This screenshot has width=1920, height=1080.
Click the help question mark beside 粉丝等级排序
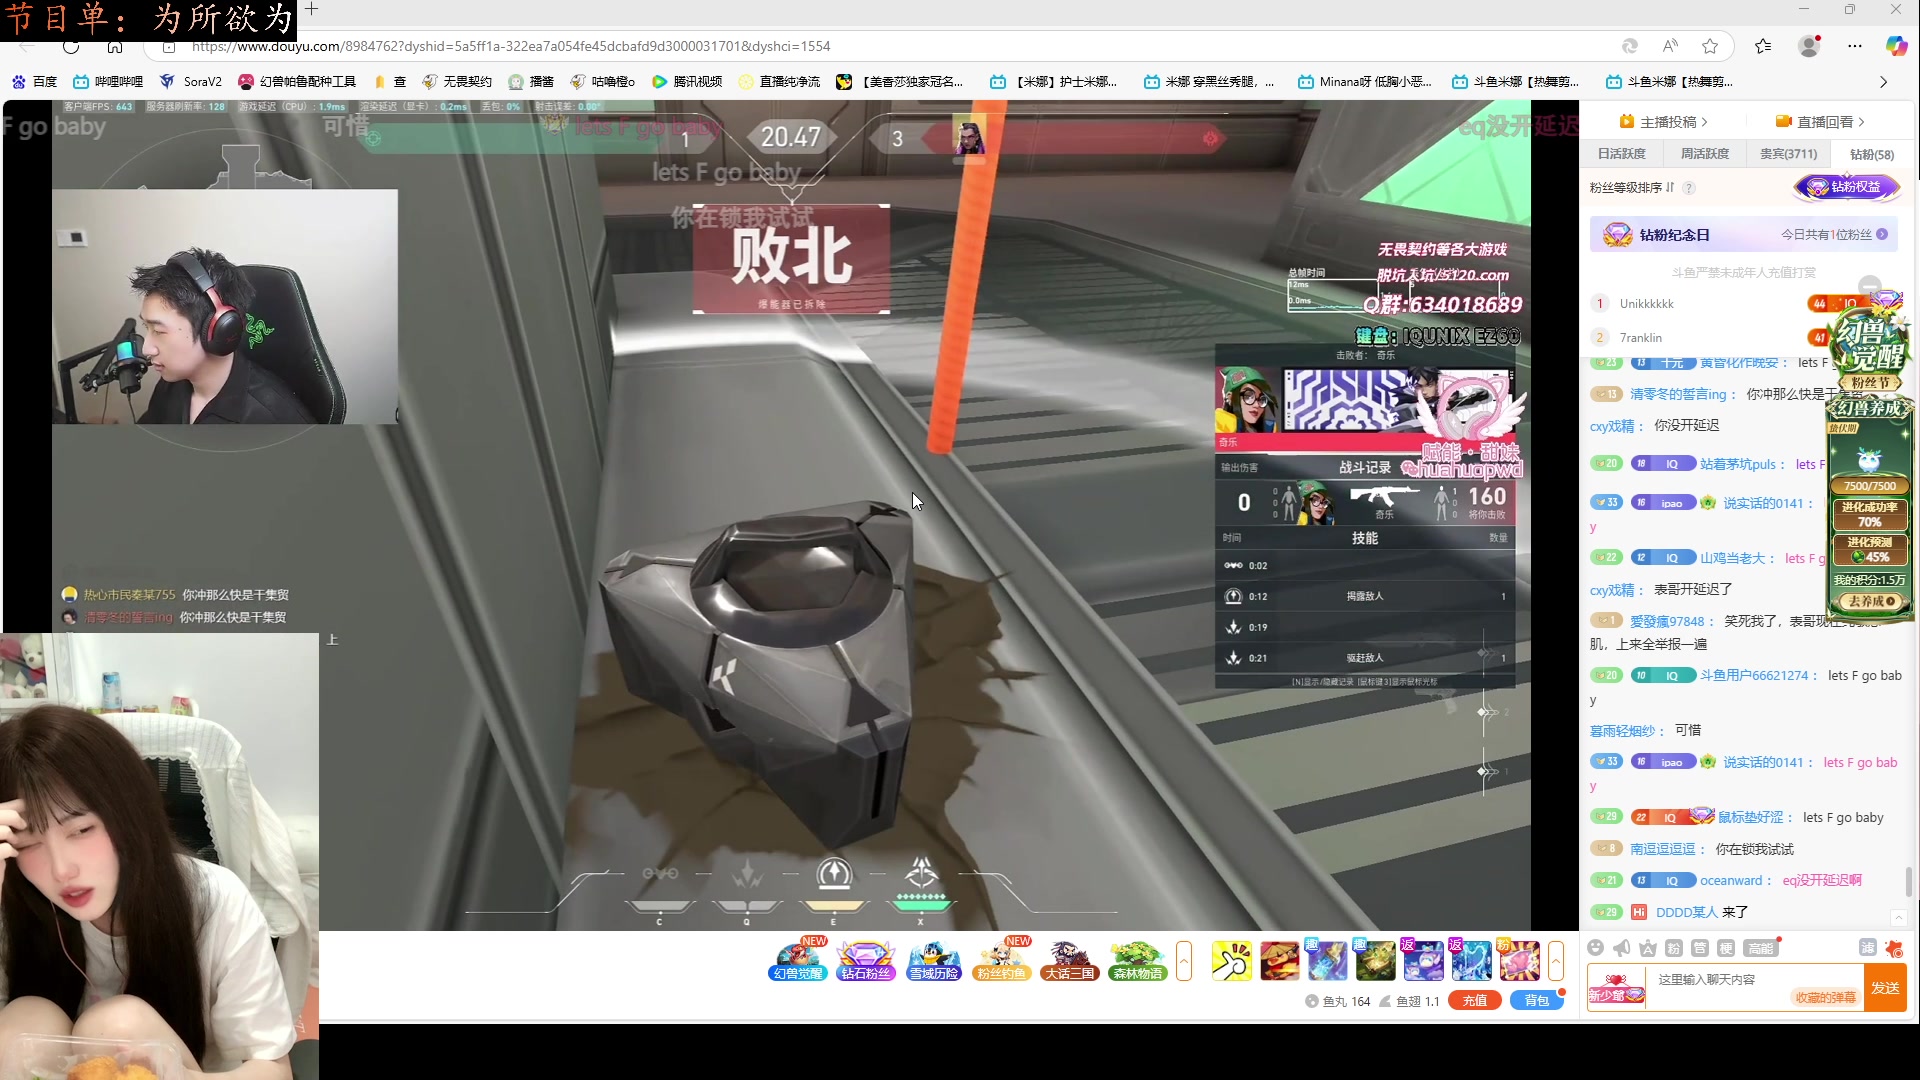point(1689,188)
